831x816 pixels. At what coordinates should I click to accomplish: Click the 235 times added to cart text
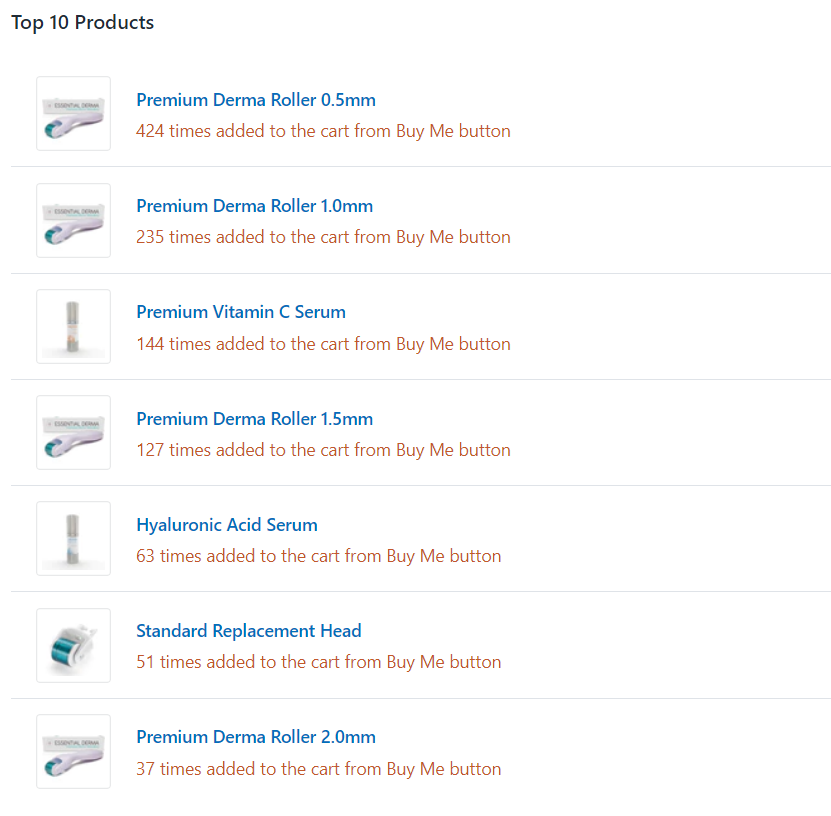point(323,237)
